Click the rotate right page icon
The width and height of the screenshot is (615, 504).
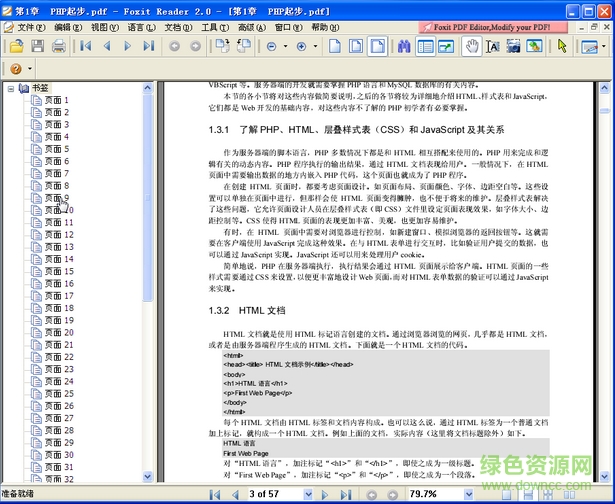pos(223,46)
